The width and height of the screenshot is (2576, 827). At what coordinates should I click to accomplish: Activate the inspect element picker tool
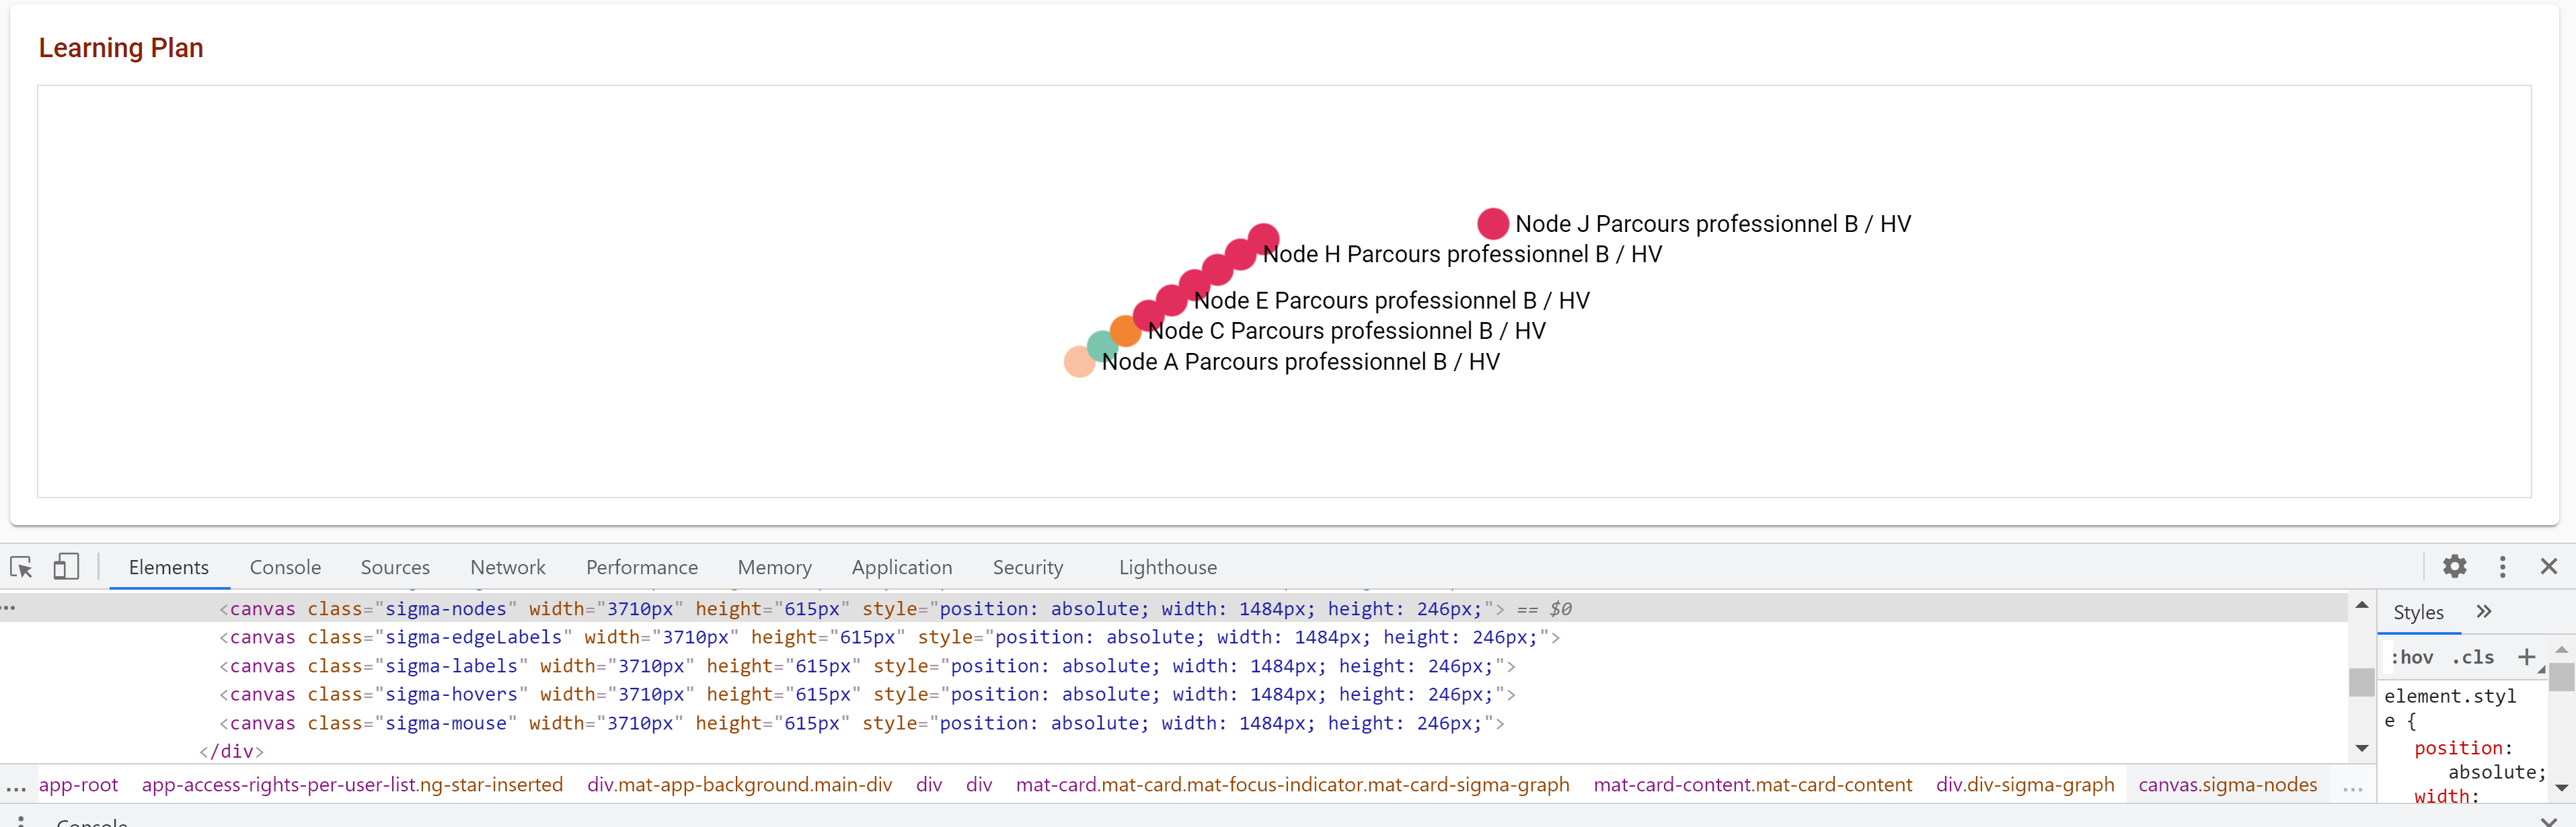[21, 567]
